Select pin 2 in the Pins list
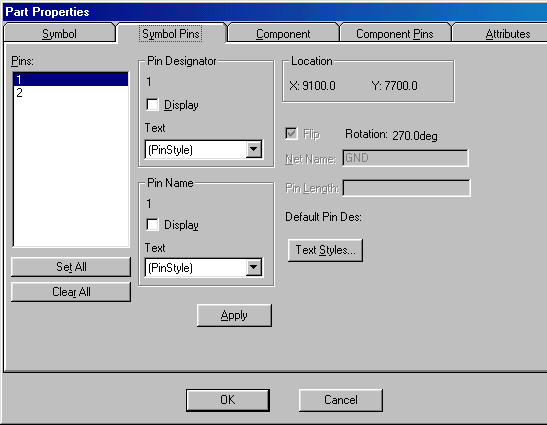This screenshot has height=425, width=547. 71,93
